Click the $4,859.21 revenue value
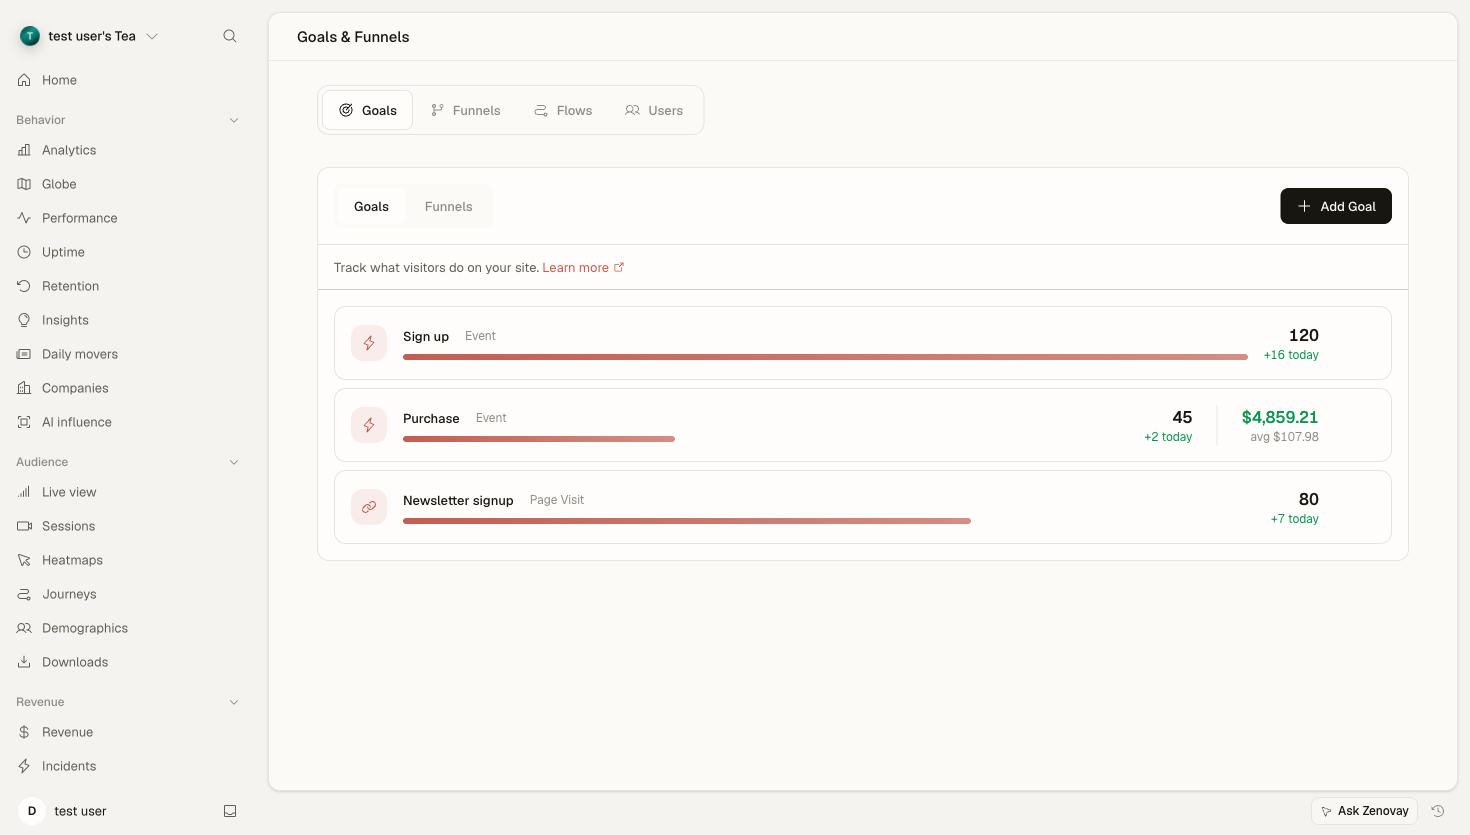This screenshot has width=1470, height=835. [1280, 417]
